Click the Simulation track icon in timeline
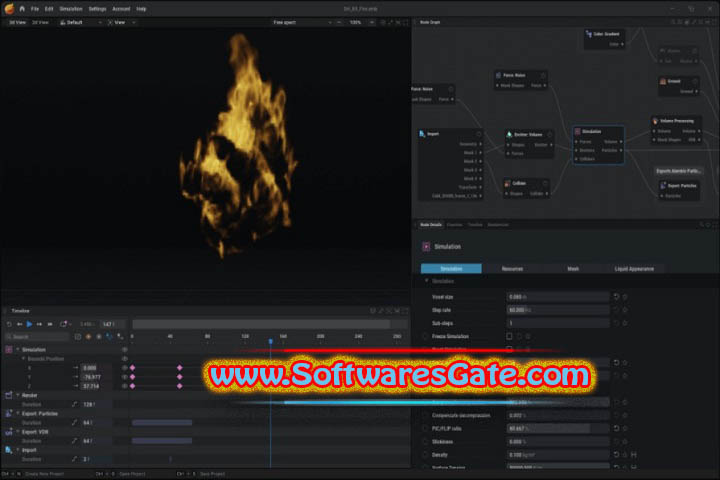 pos(8,350)
